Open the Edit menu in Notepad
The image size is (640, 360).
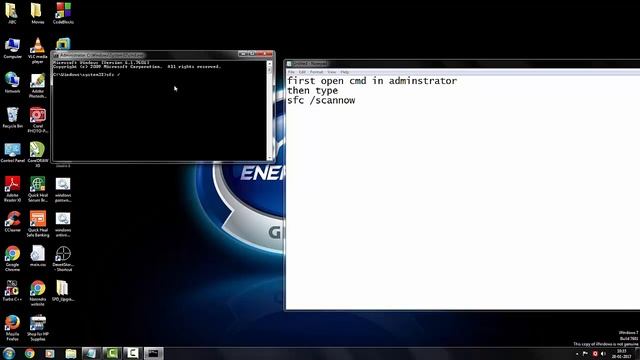(302, 72)
